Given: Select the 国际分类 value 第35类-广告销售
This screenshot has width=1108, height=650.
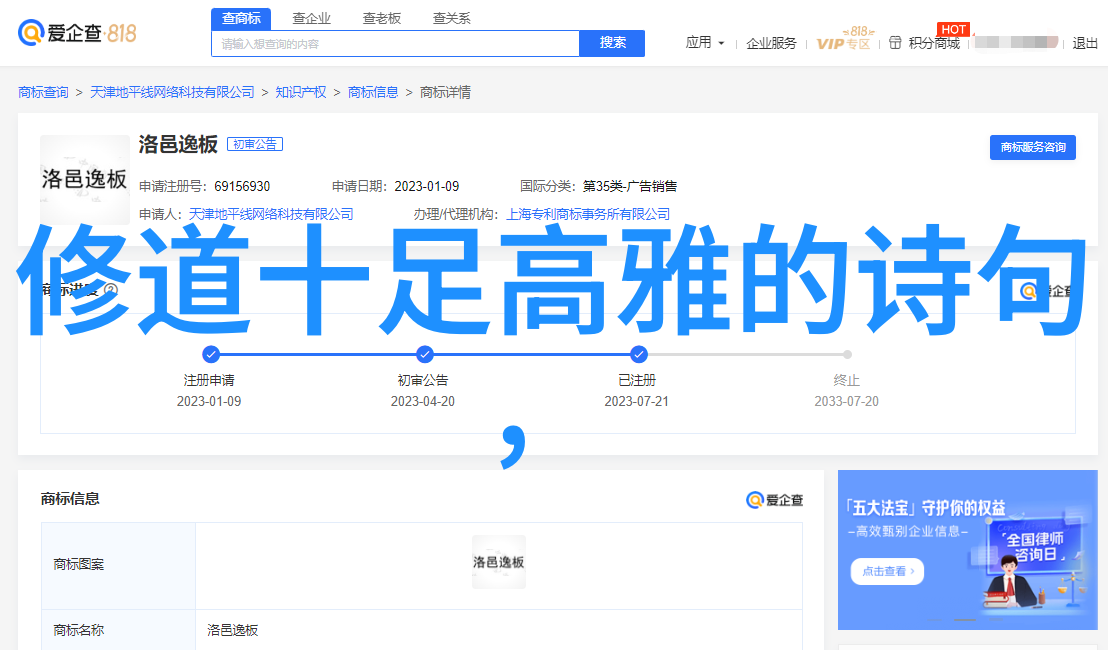Looking at the screenshot, I should [630, 187].
